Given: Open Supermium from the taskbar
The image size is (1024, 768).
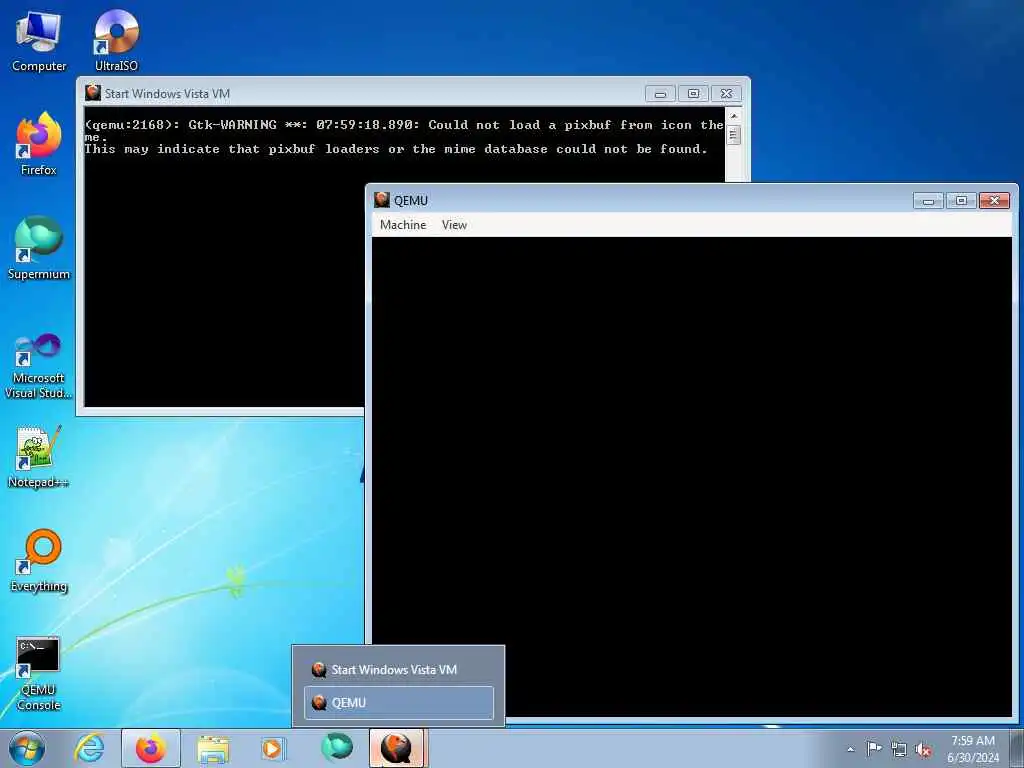Looking at the screenshot, I should coord(336,748).
